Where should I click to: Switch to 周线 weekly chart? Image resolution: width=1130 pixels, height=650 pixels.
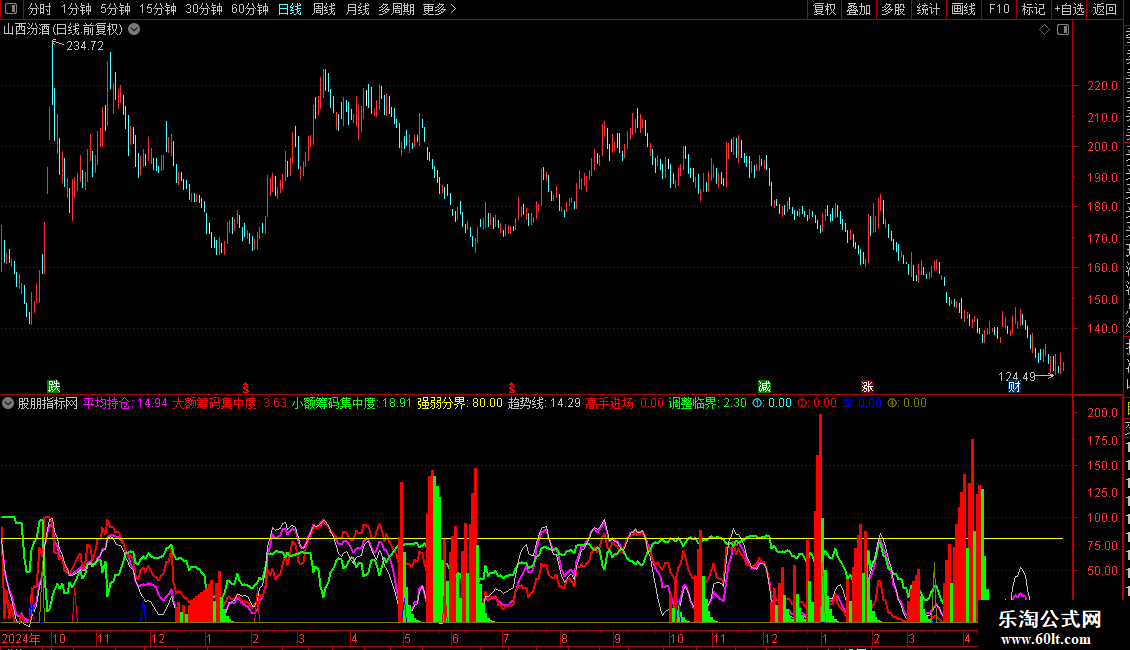pos(324,9)
